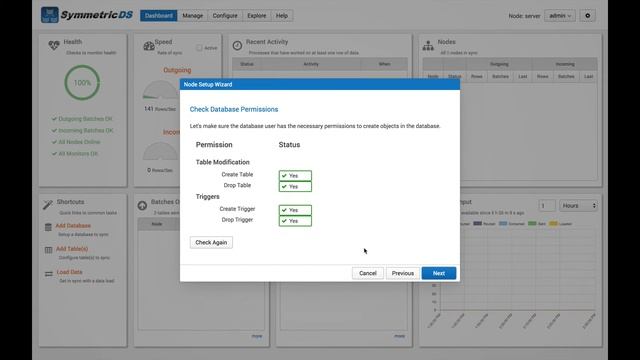The height and width of the screenshot is (360, 640).
Task: Open the Explore menu
Action: point(257,16)
